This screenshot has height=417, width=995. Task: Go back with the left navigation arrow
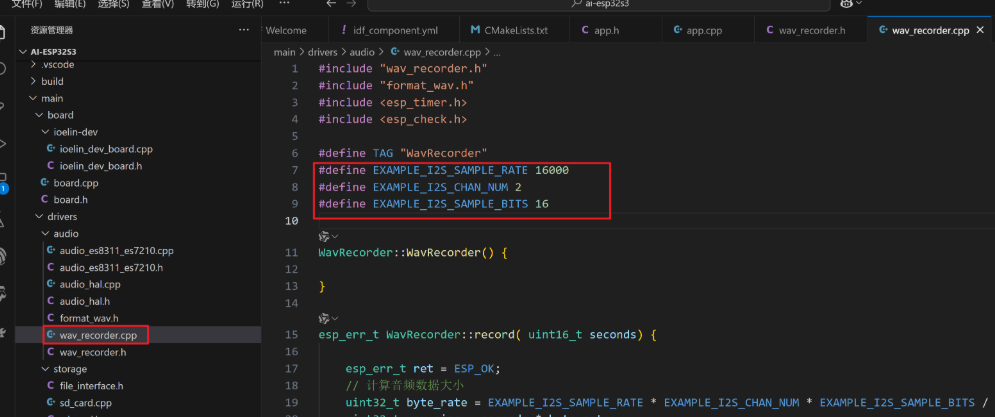pos(331,4)
